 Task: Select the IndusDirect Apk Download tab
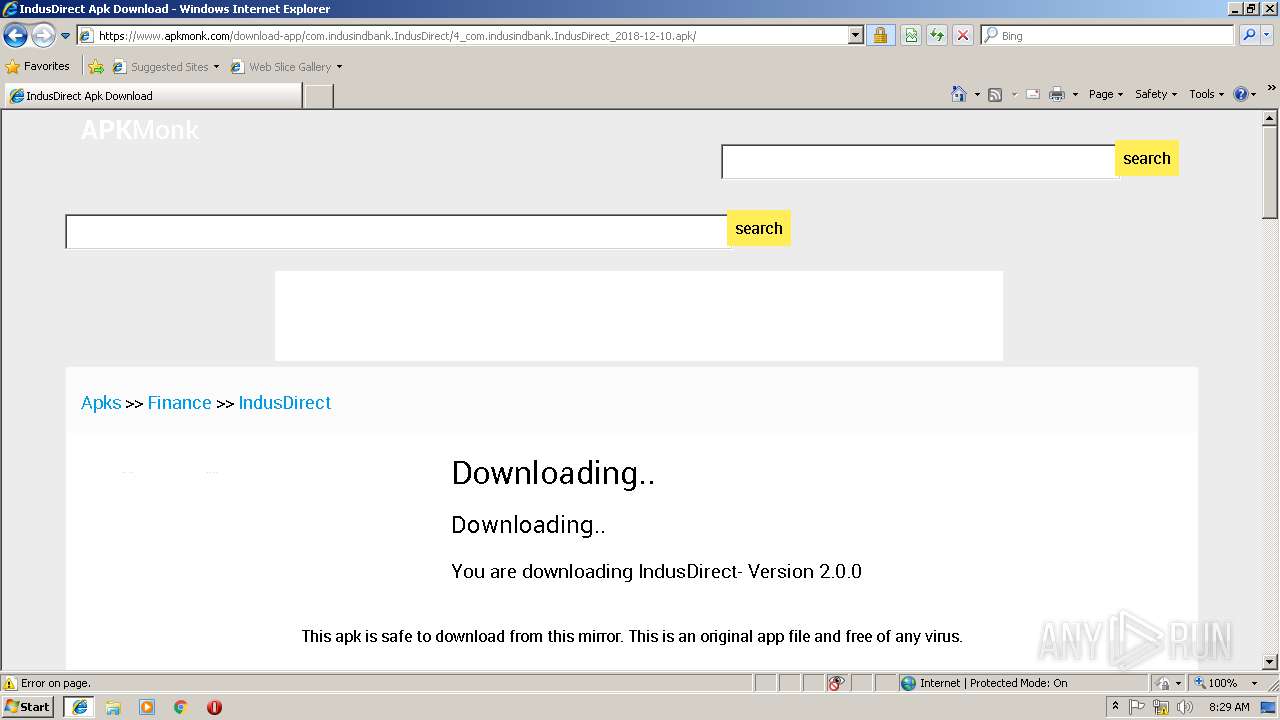pyautogui.click(x=152, y=96)
